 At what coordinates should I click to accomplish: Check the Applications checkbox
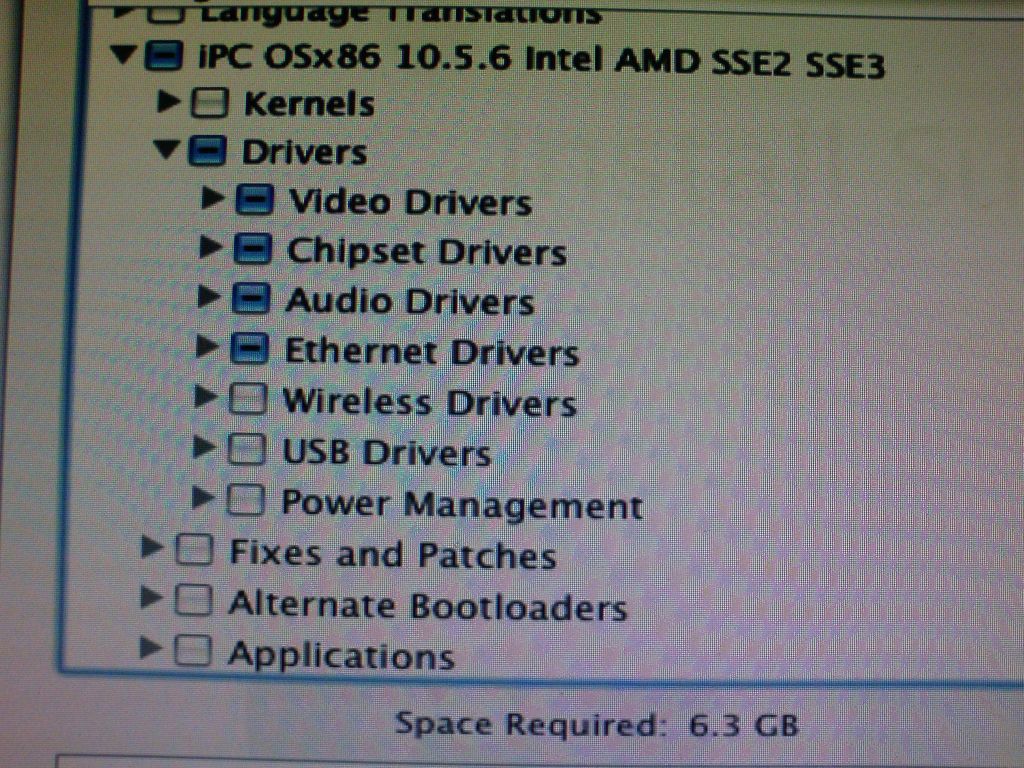click(x=193, y=650)
